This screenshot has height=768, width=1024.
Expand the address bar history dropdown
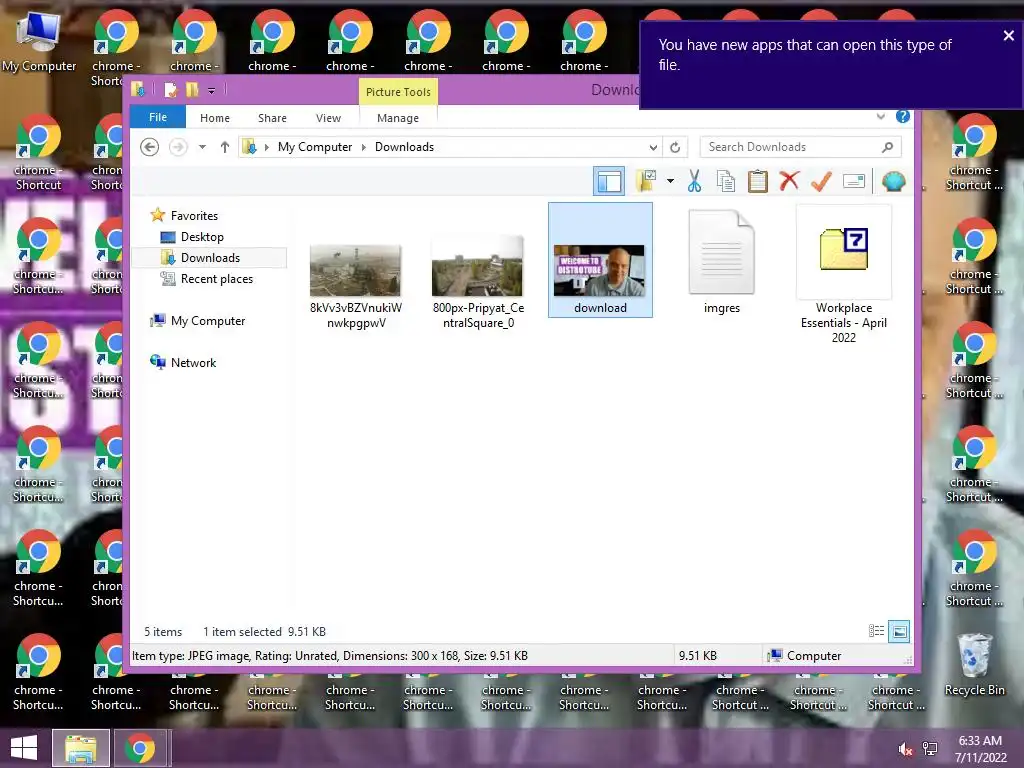tap(653, 148)
